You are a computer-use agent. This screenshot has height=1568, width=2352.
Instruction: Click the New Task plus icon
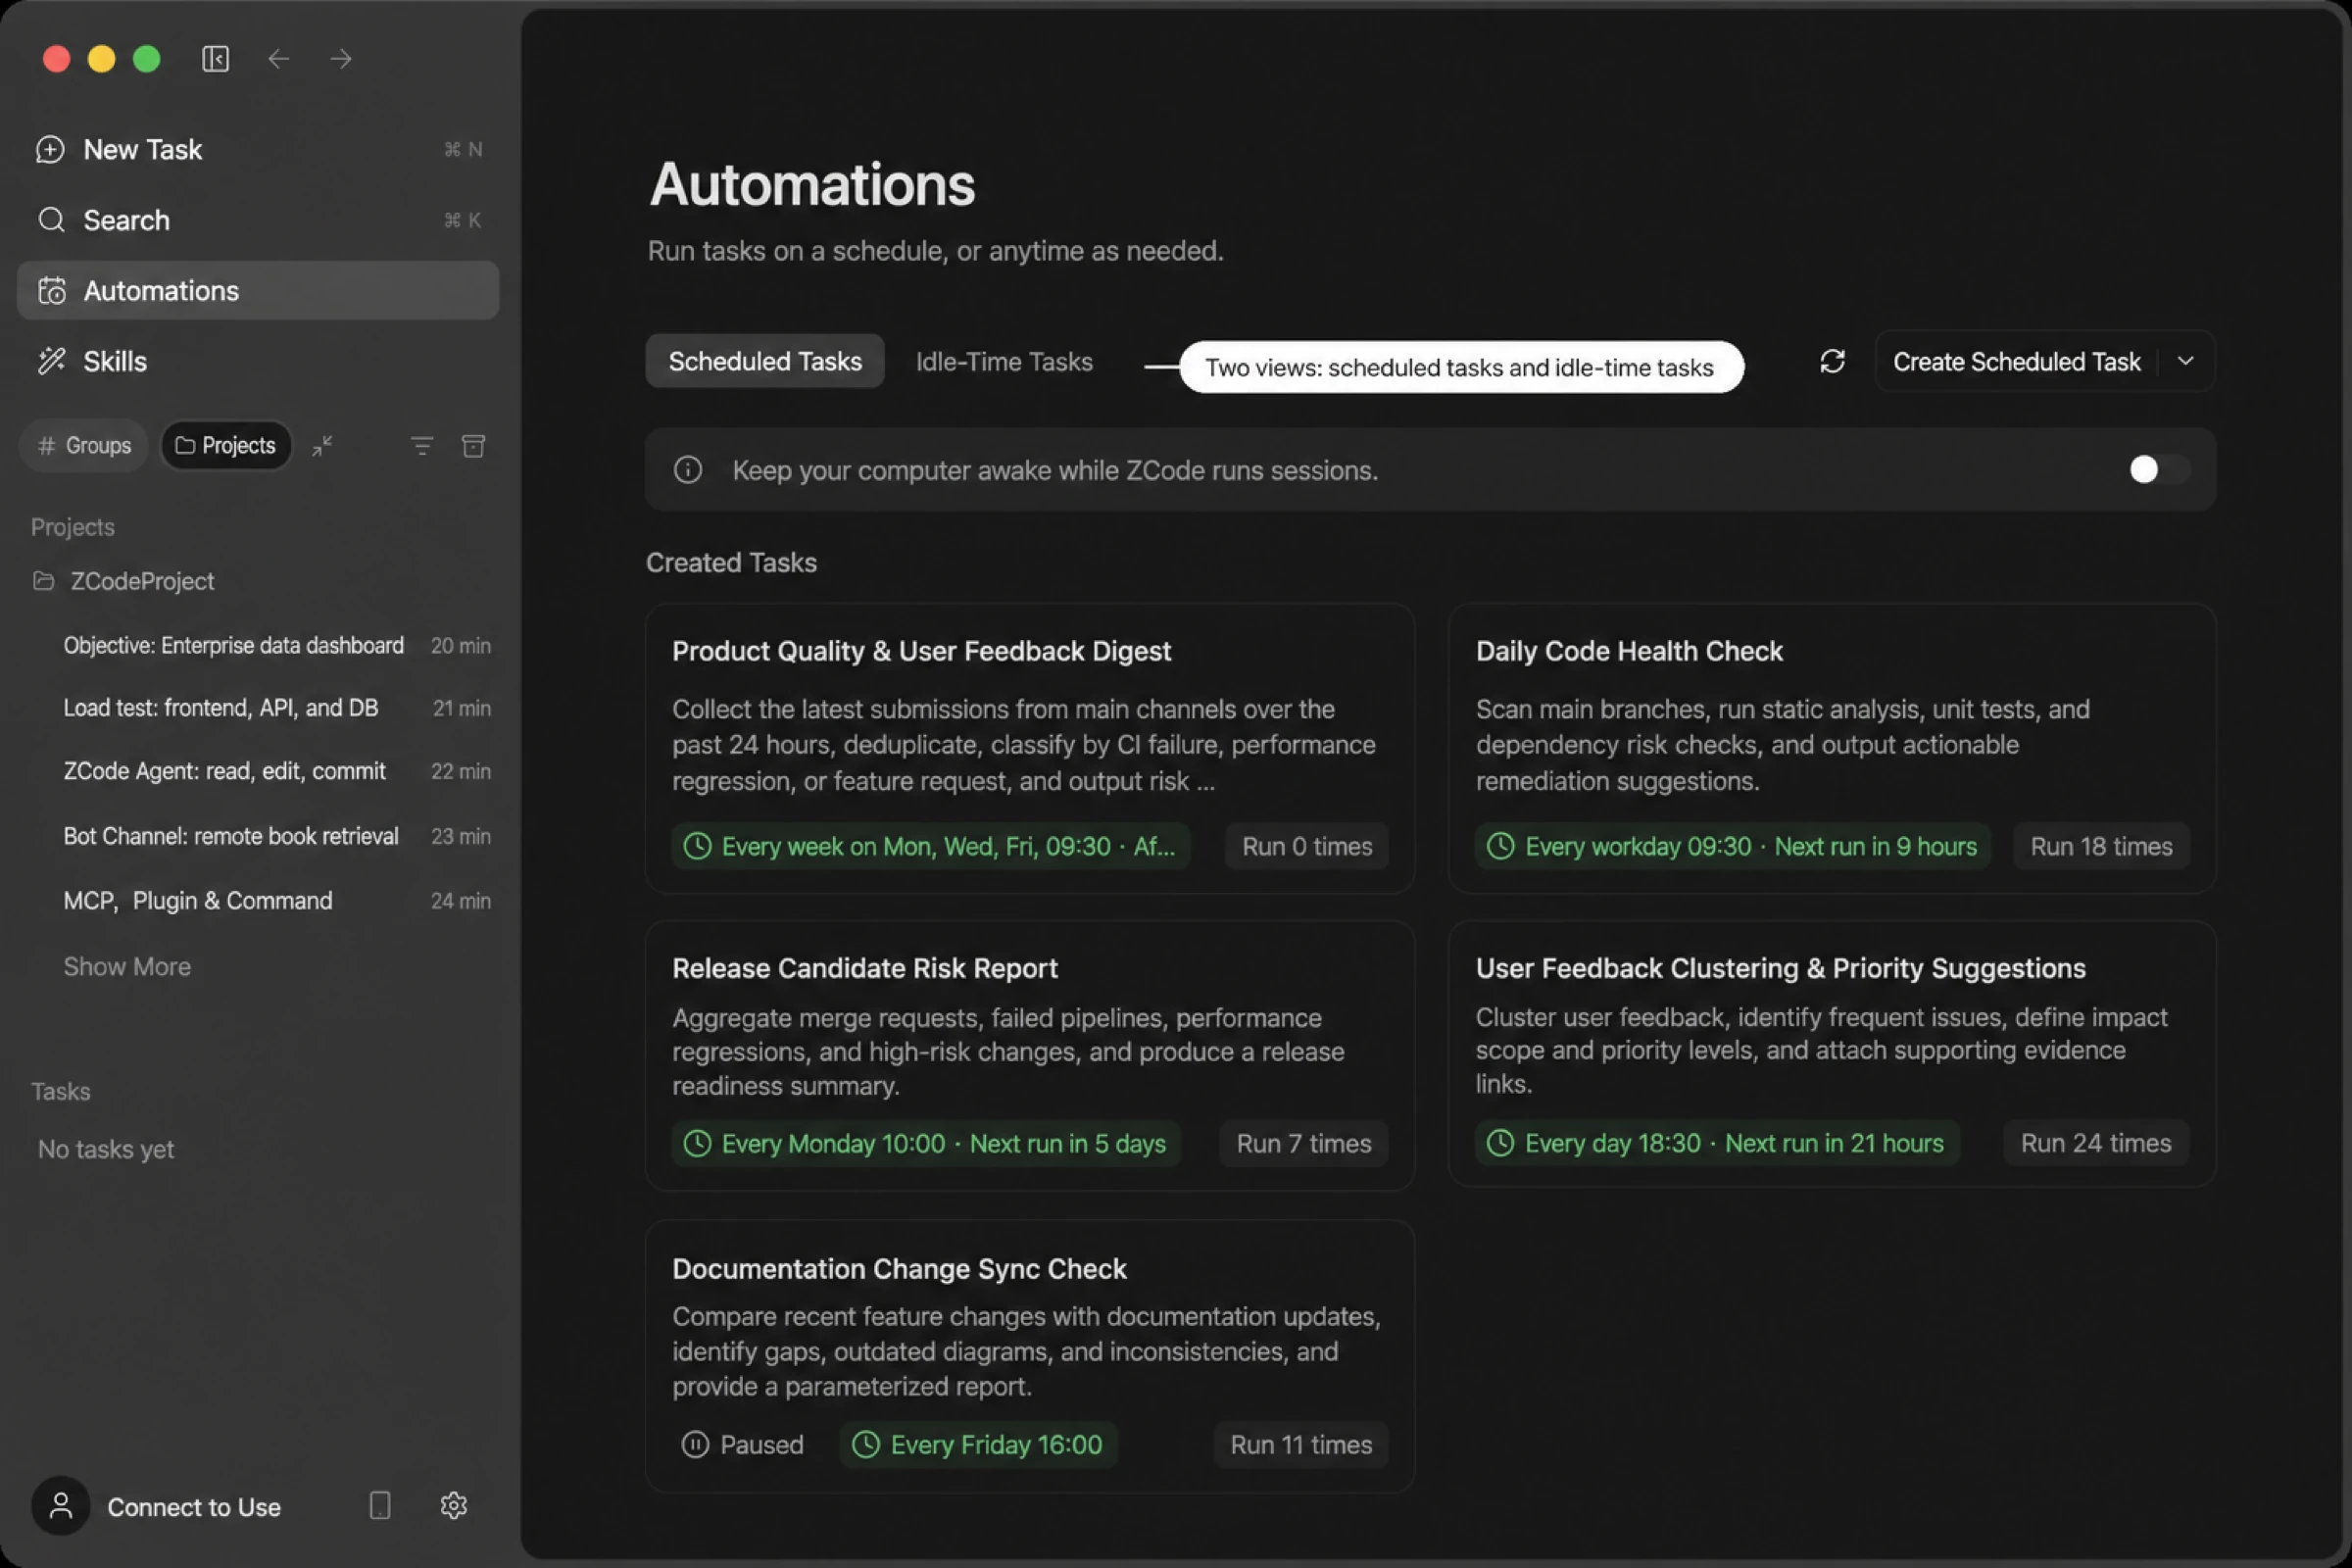coord(50,150)
